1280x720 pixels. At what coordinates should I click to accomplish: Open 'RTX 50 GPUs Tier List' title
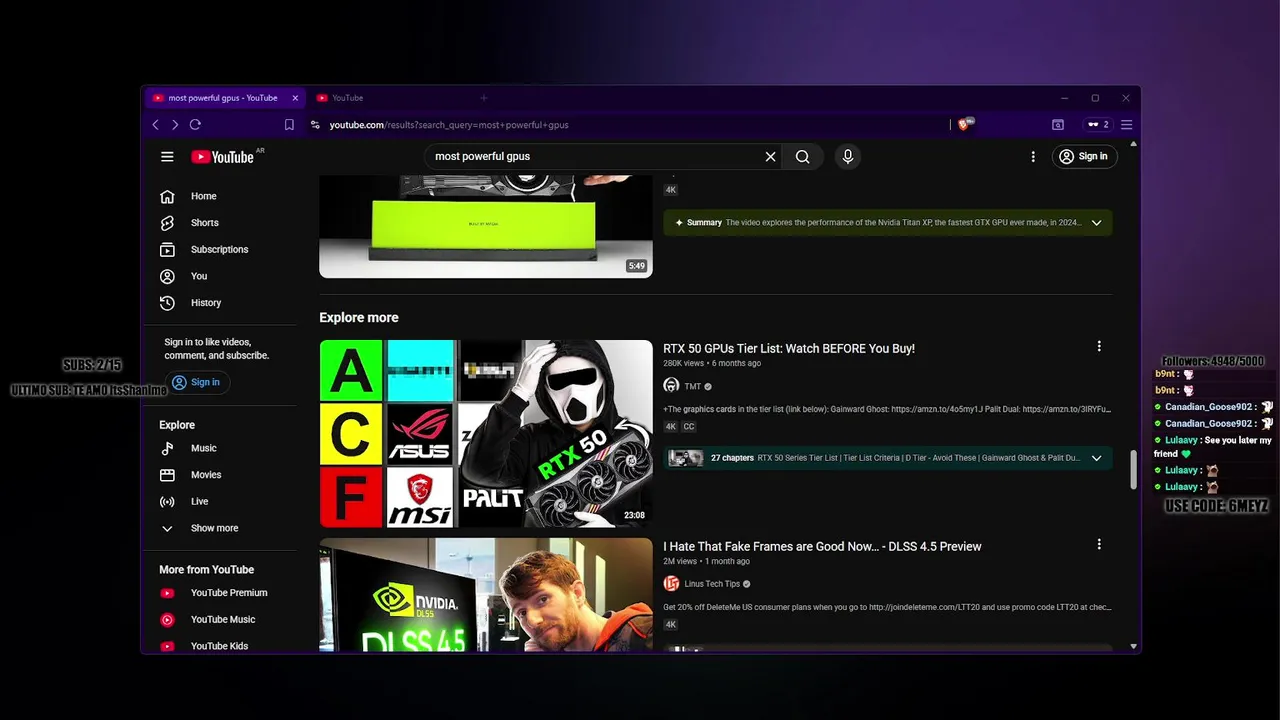789,349
